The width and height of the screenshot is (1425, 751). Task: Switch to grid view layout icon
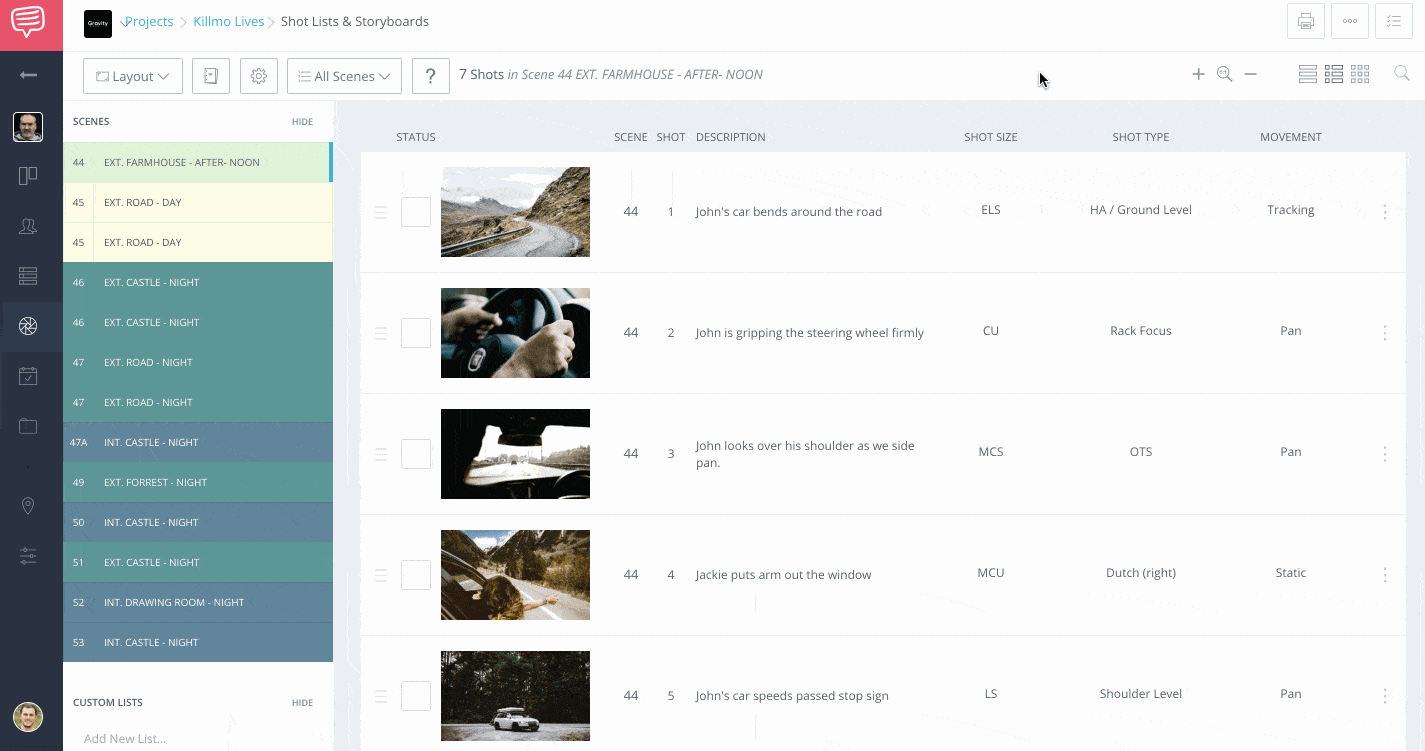[1360, 74]
